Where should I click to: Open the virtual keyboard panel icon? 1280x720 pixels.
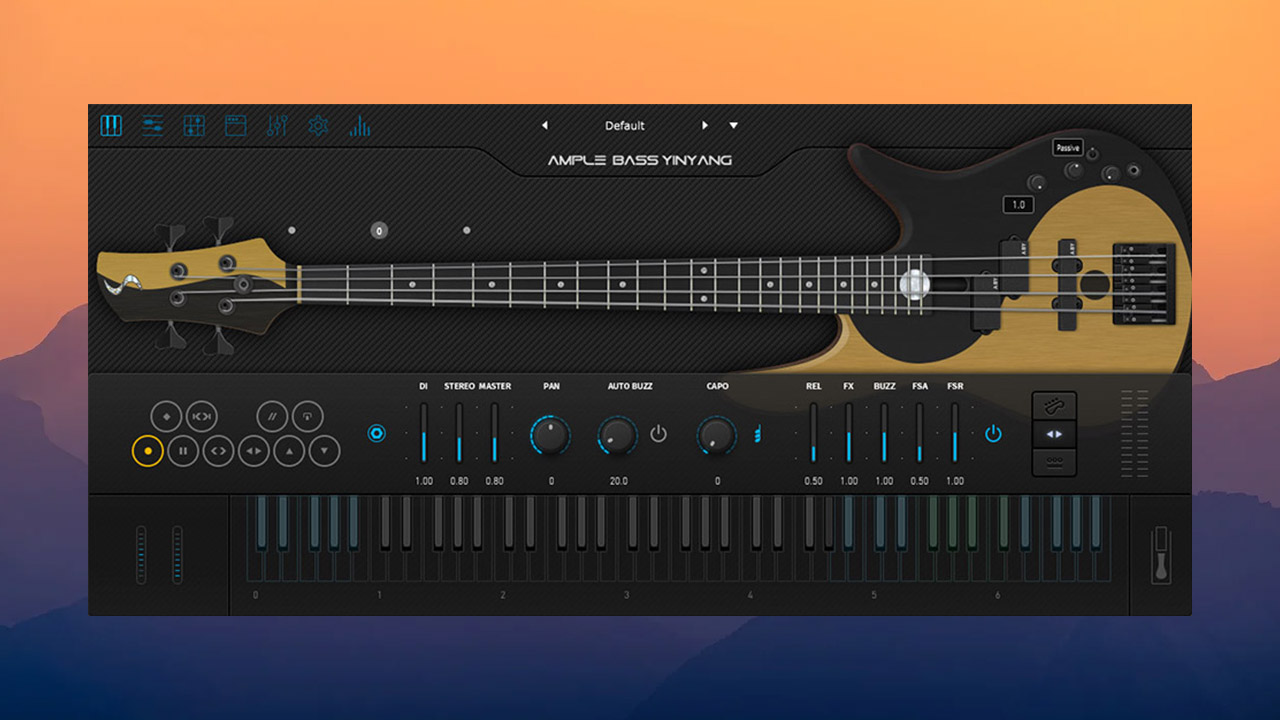[x=111, y=125]
